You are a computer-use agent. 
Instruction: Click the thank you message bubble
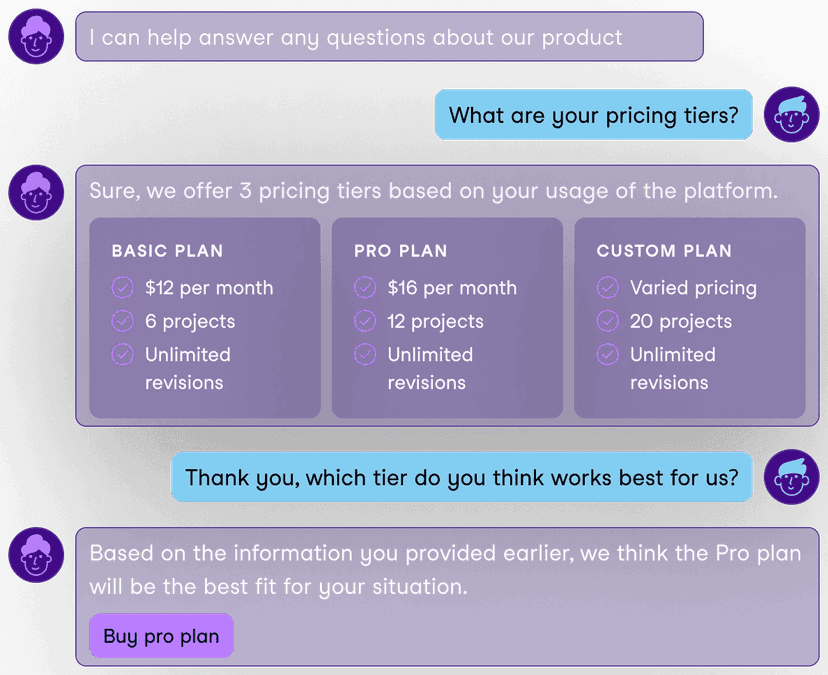[x=462, y=477]
